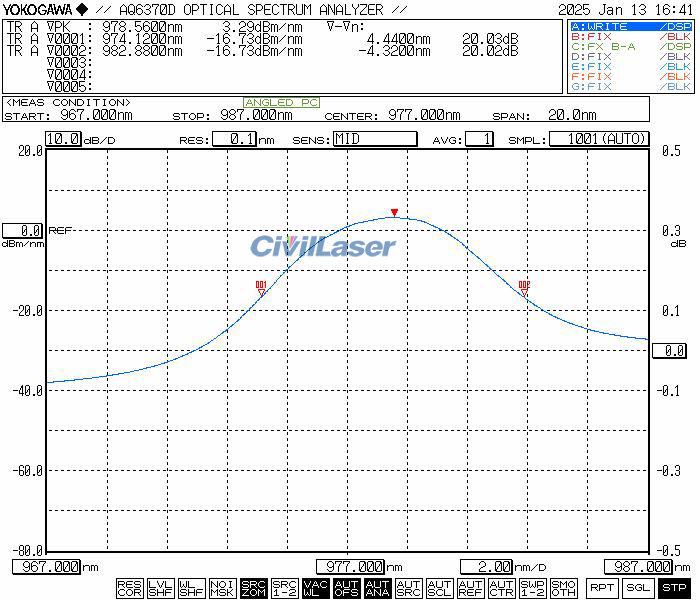Click the CENTER 977.000nm condition text
The height and width of the screenshot is (600, 700).
[392, 115]
